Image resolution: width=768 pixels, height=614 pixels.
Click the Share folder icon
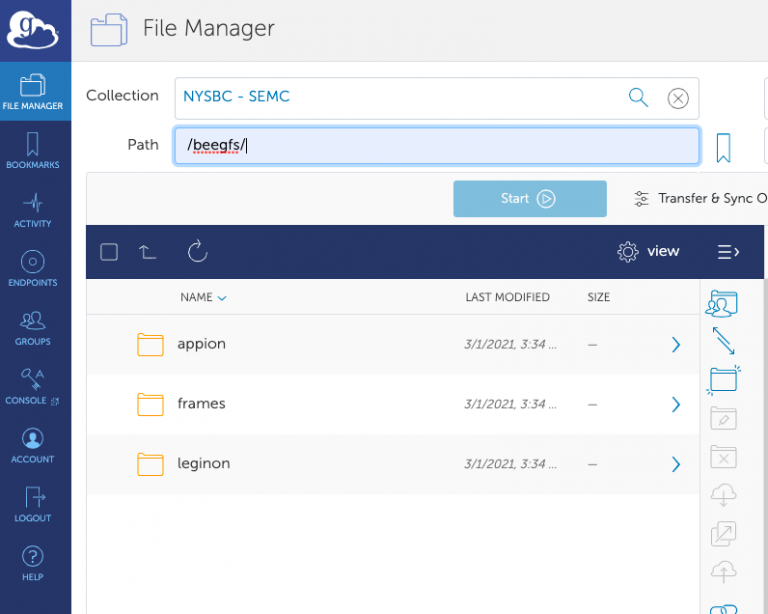(721, 303)
